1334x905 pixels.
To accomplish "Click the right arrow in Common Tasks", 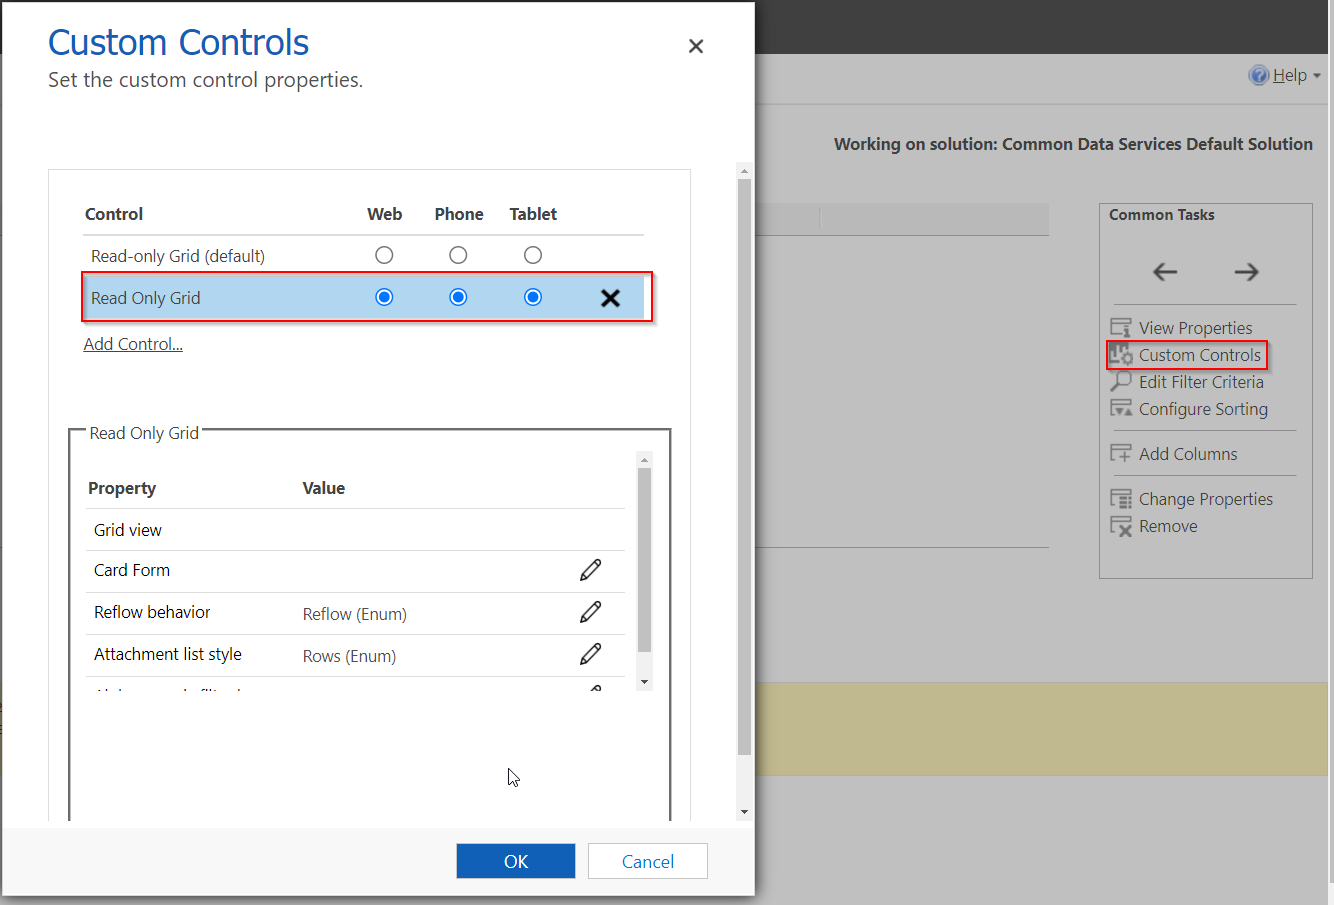I will point(1246,272).
